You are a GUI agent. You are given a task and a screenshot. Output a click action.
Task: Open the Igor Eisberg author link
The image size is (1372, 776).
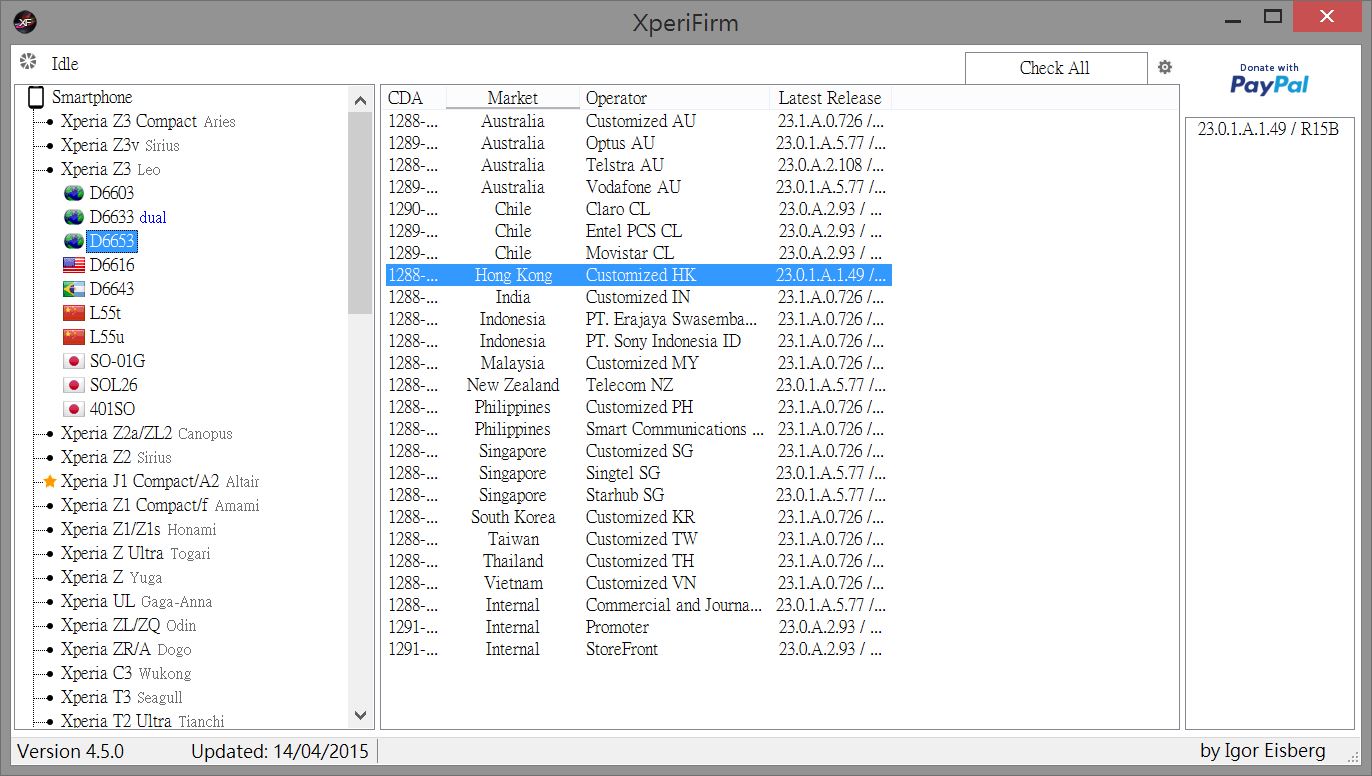tap(1264, 751)
